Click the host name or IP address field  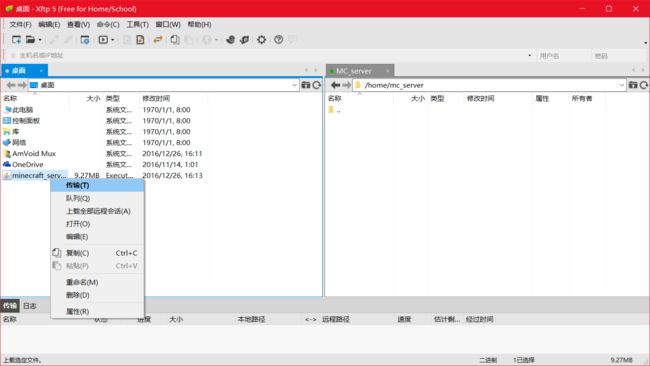point(269,55)
